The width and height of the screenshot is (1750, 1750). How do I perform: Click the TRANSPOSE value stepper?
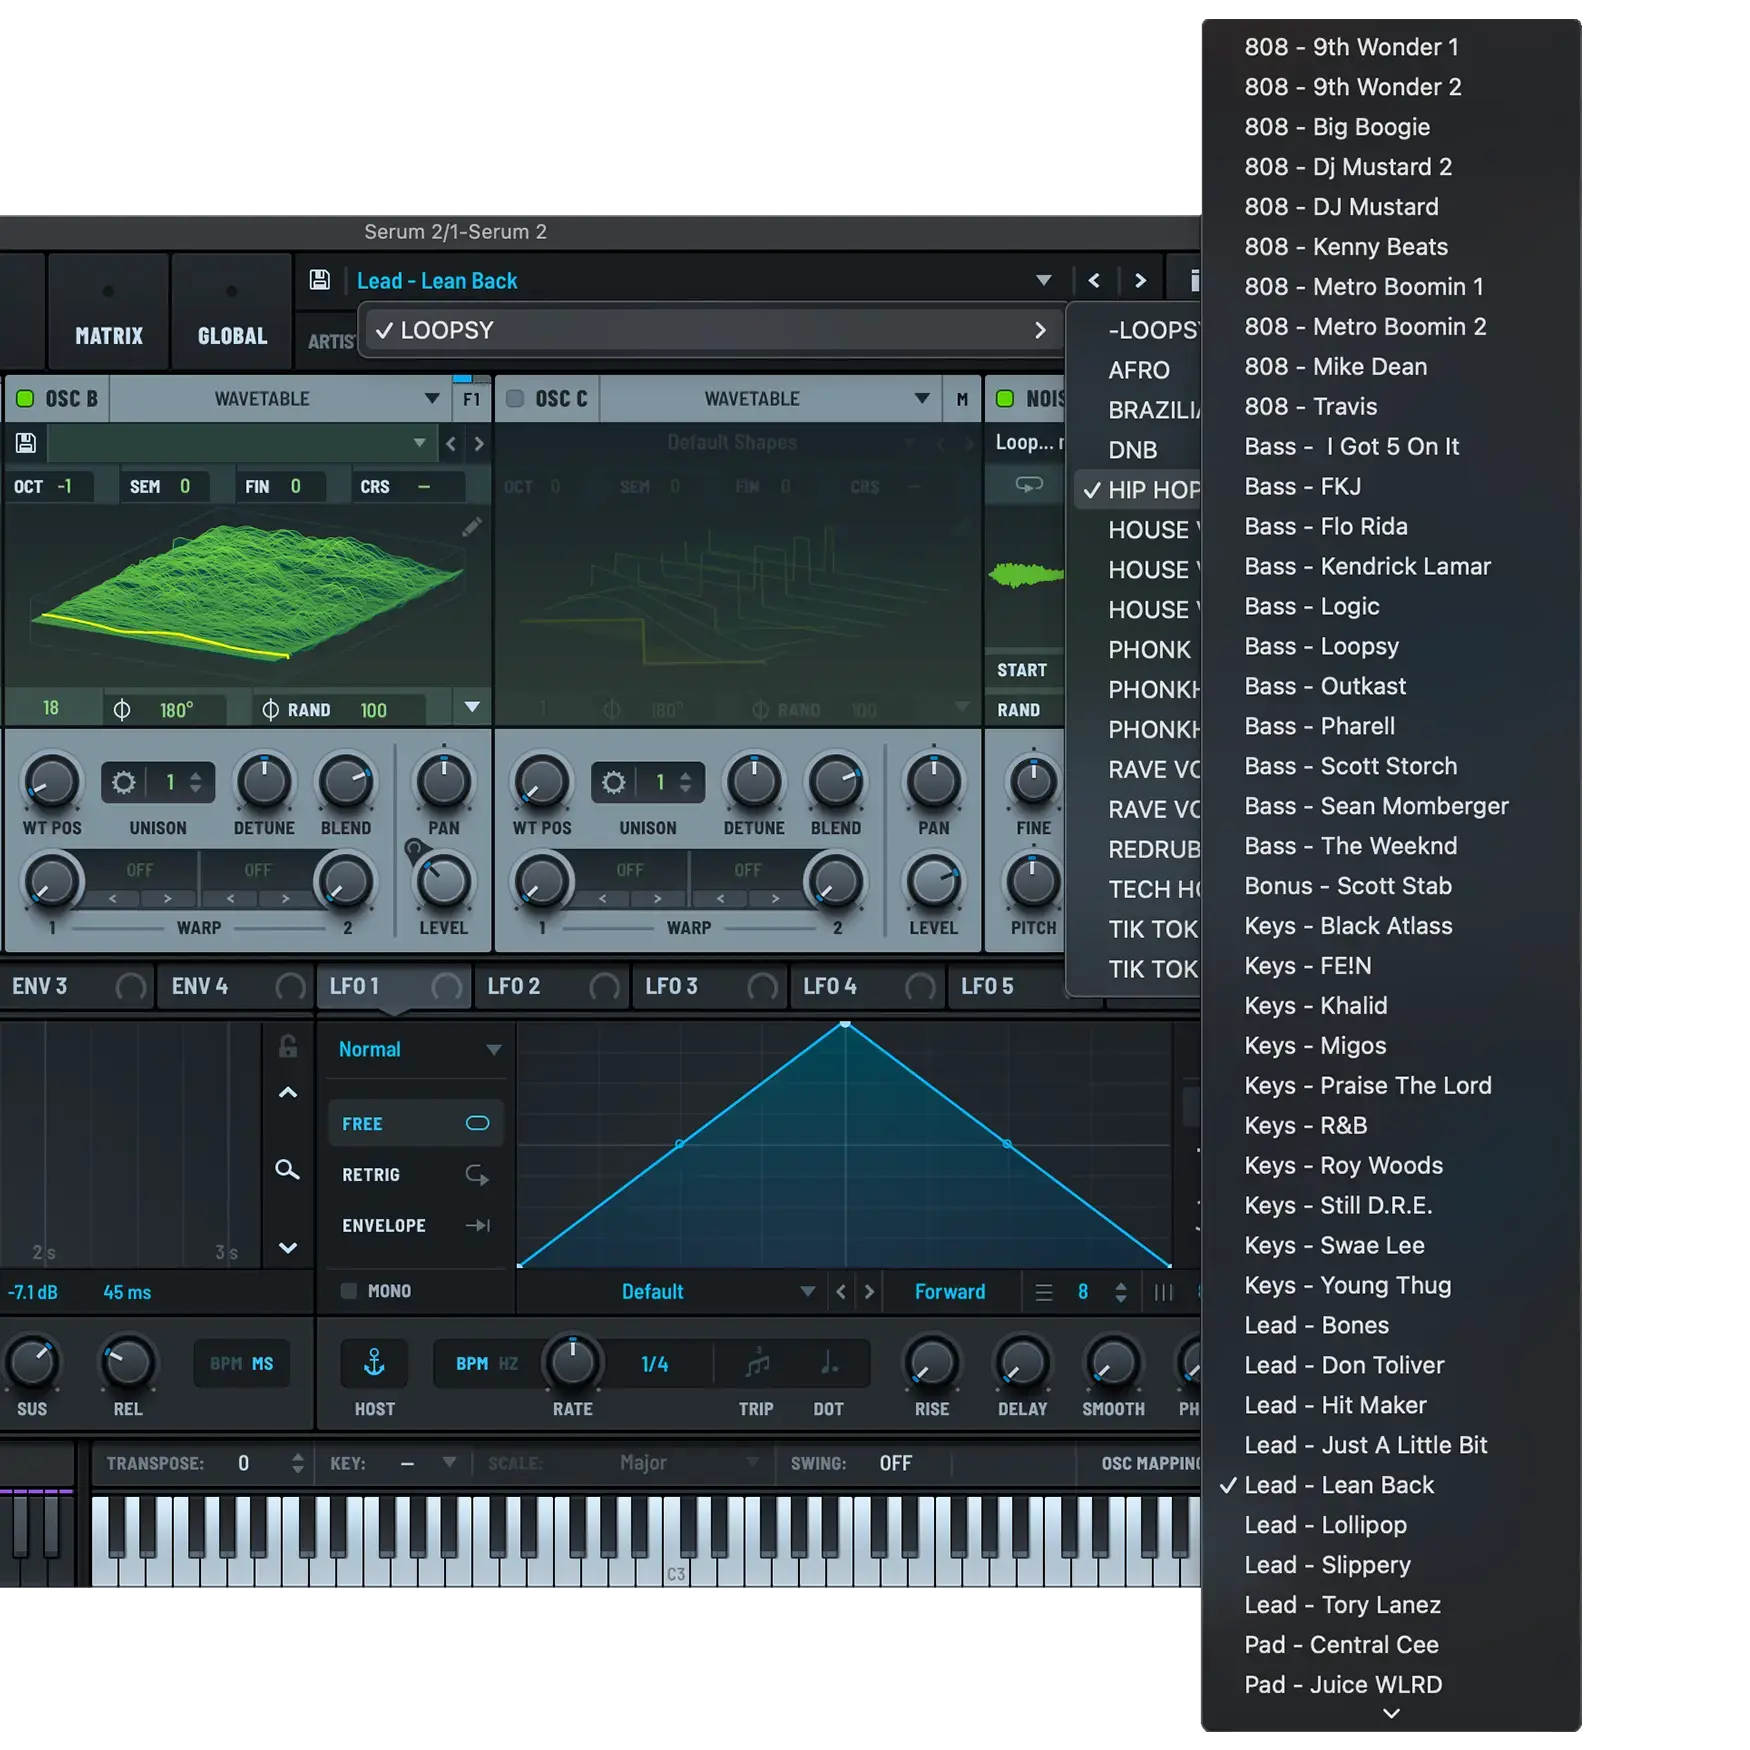click(297, 1463)
